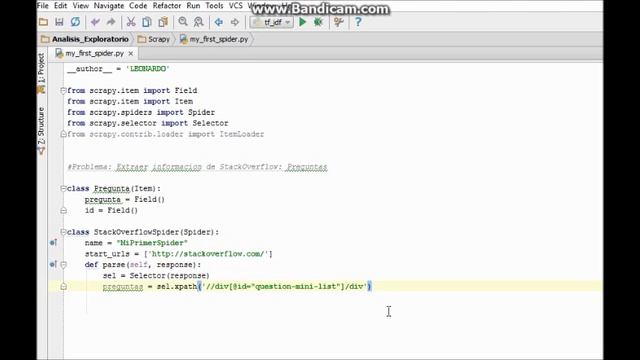Viewport: 640px width, 360px height.
Task: Open the Navigate menu
Action: click(109, 6)
